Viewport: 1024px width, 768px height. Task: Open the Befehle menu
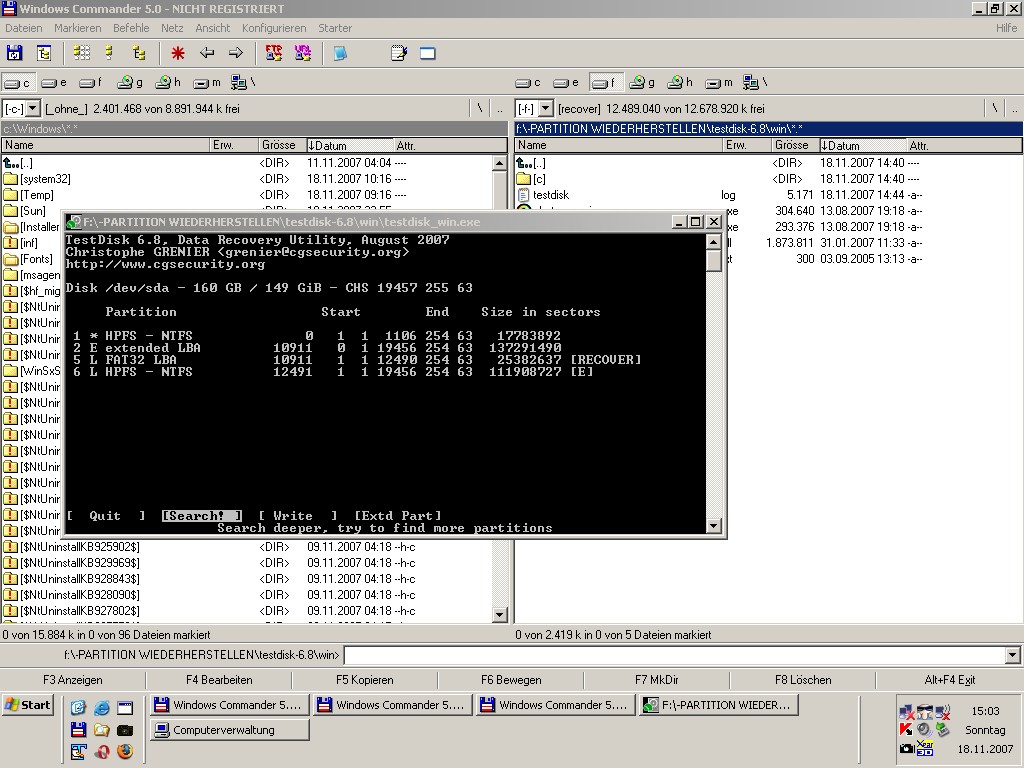tap(131, 28)
